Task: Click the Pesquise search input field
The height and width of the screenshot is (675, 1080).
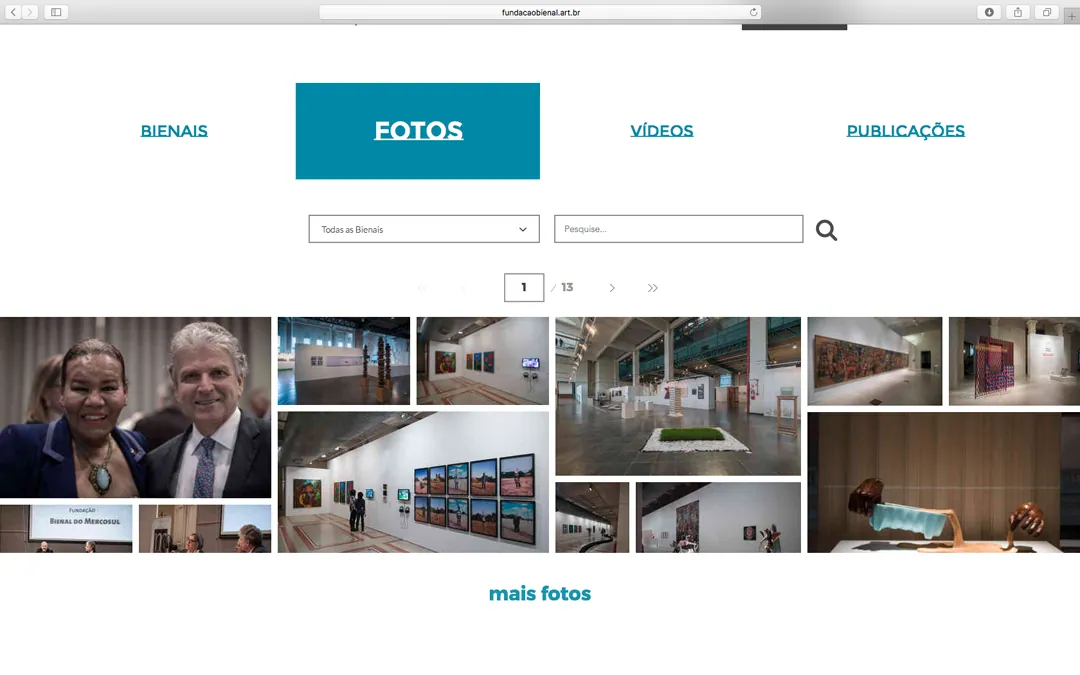Action: 678,229
